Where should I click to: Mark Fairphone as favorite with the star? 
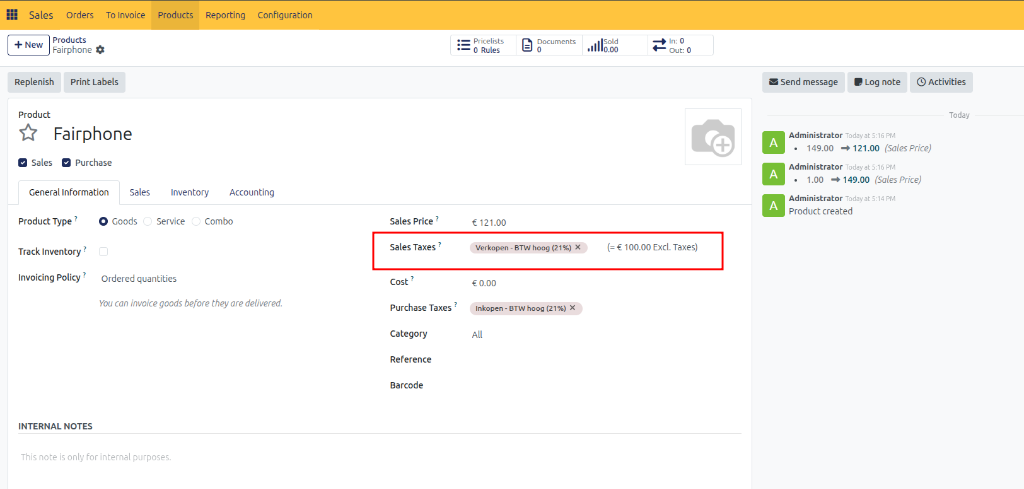(28, 133)
